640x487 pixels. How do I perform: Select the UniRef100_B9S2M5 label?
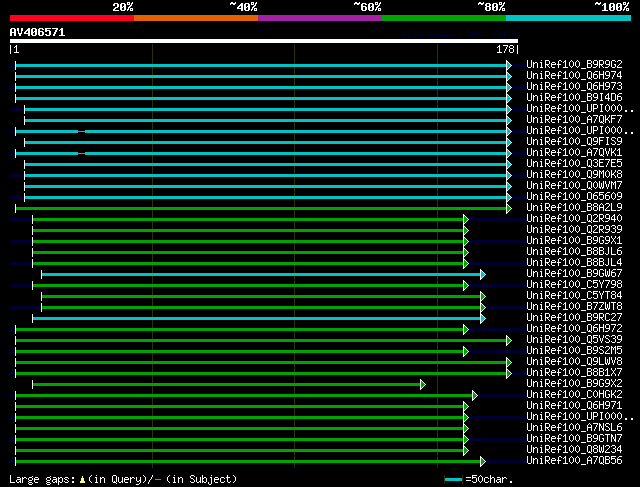point(574,351)
